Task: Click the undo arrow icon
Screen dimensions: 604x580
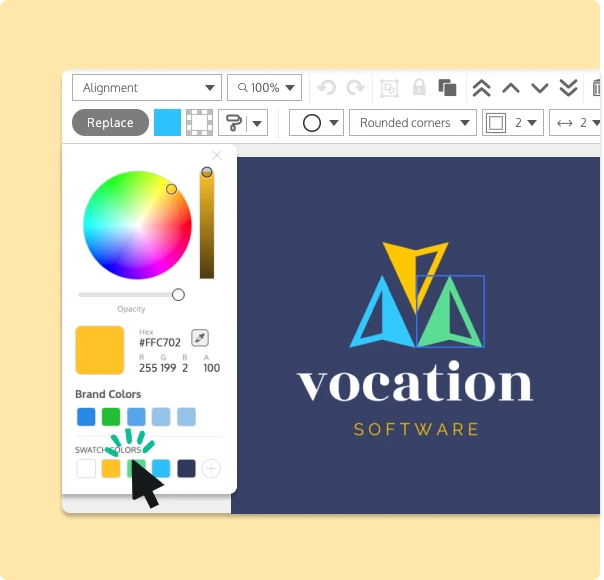Action: click(327, 87)
